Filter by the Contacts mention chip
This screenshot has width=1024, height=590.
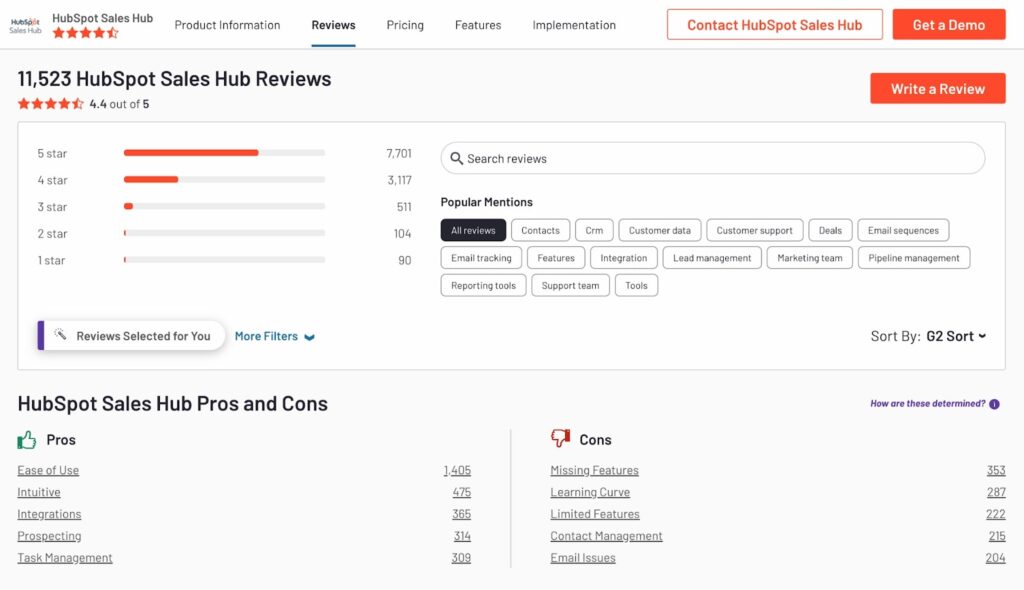(x=540, y=230)
